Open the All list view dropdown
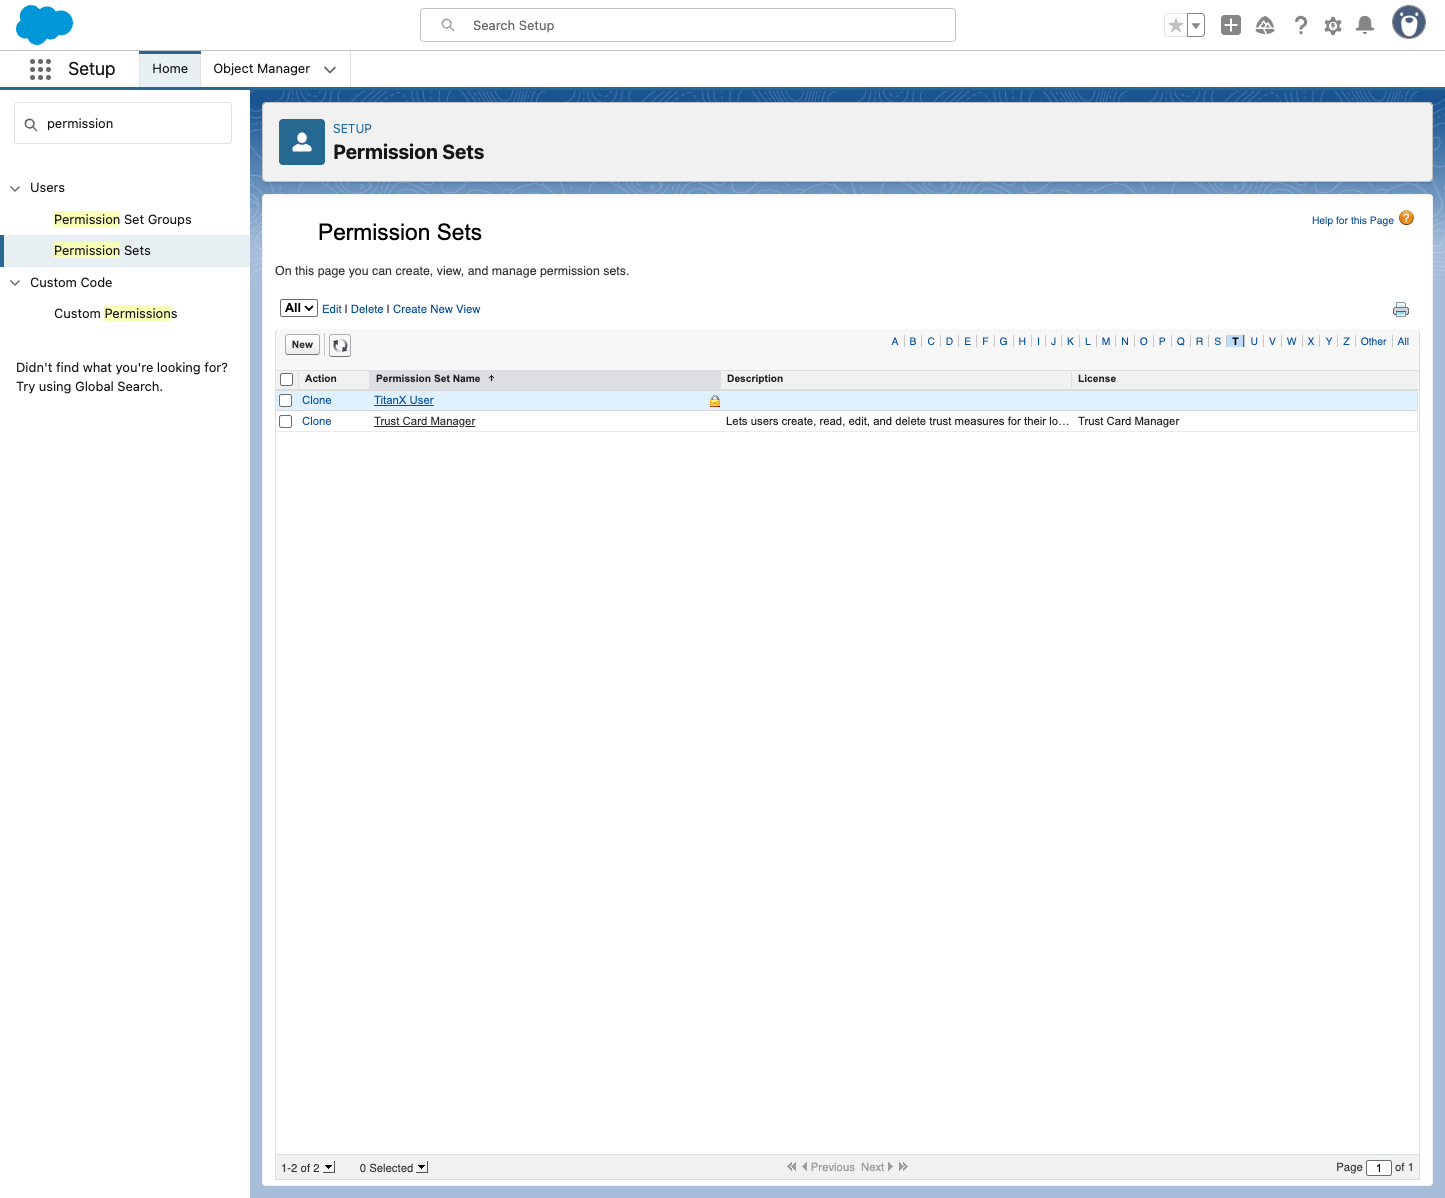The height and width of the screenshot is (1198, 1445). tap(299, 308)
